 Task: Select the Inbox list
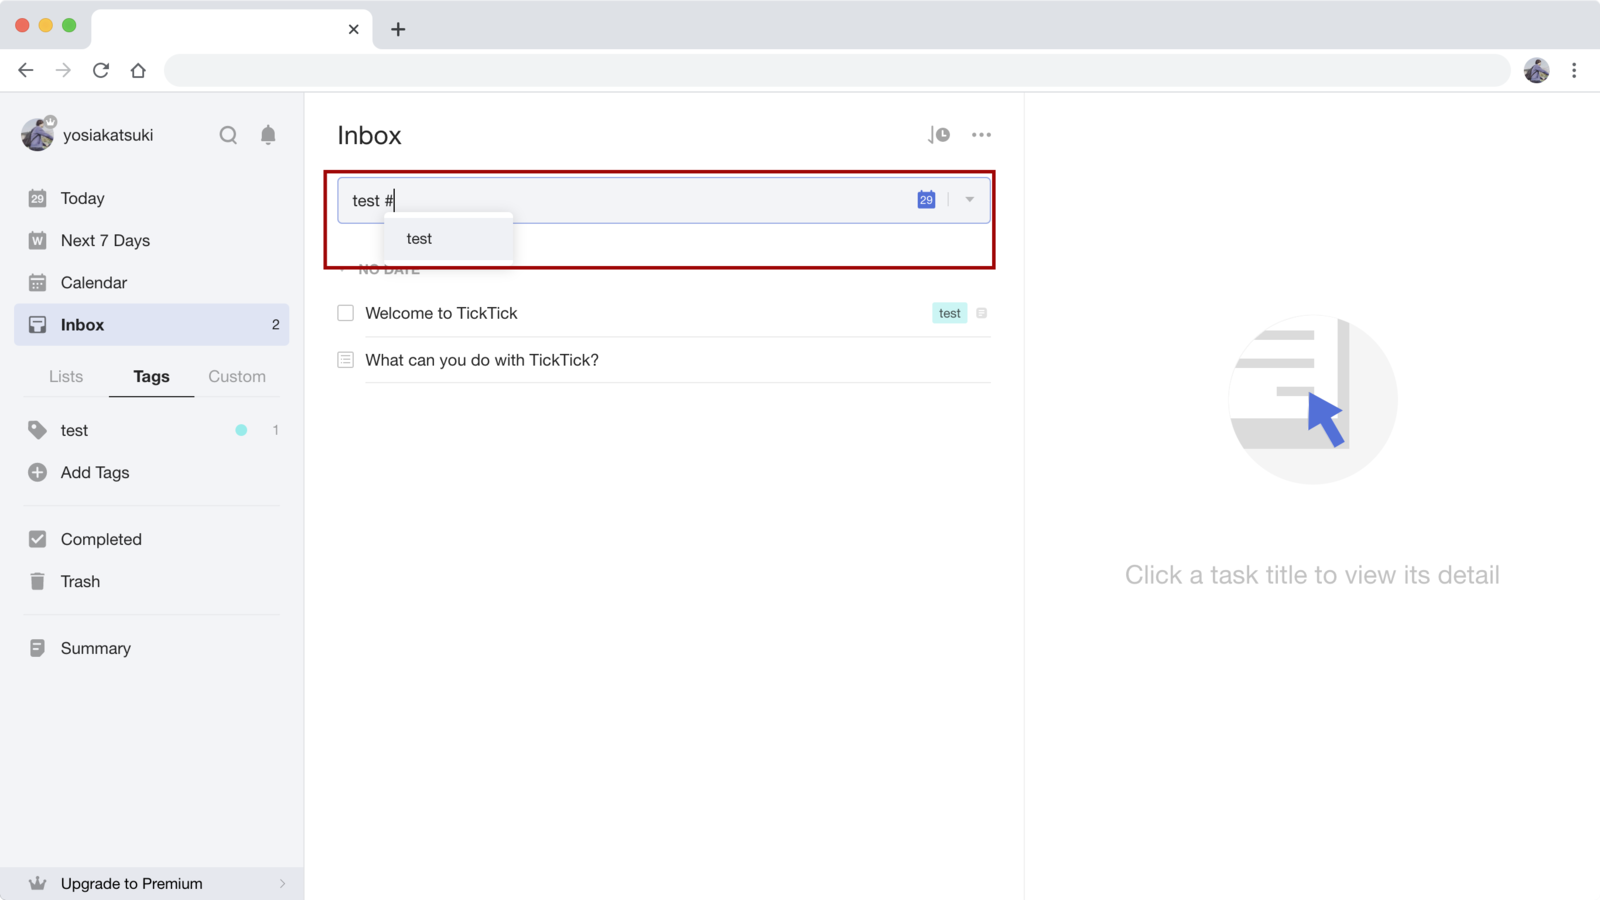(152, 325)
